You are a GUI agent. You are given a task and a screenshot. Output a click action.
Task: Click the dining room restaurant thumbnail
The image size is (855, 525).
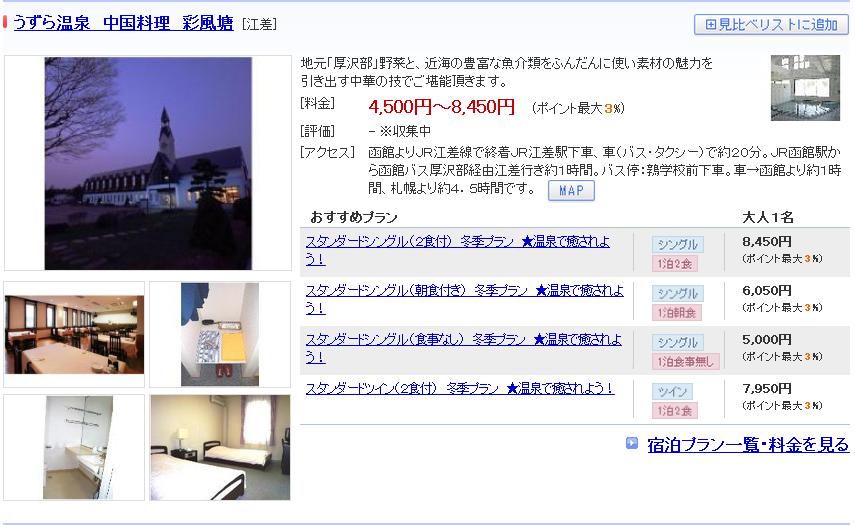pyautogui.click(x=75, y=335)
